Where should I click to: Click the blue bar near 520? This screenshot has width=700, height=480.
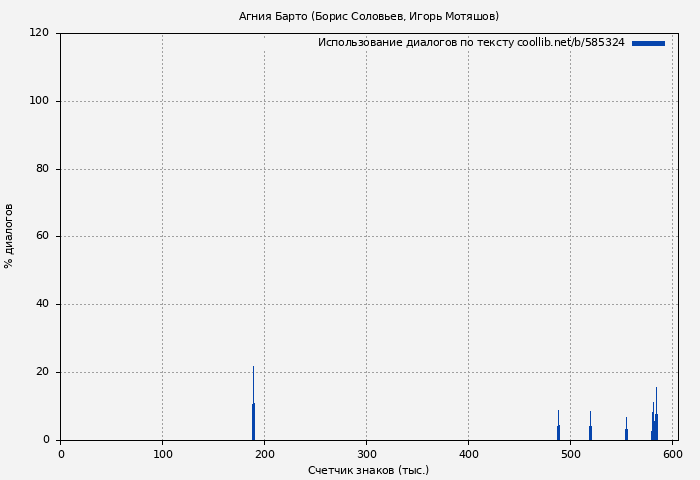[590, 431]
